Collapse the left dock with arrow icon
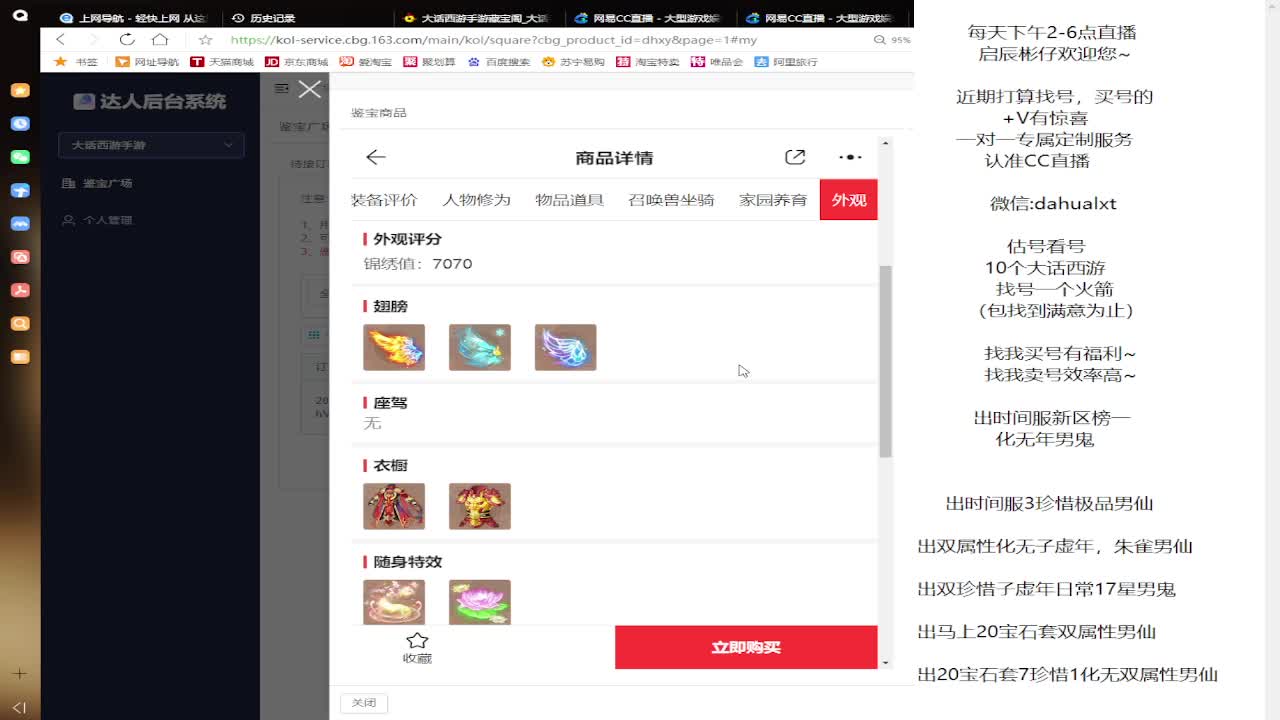Viewport: 1280px width, 720px height. 20,707
